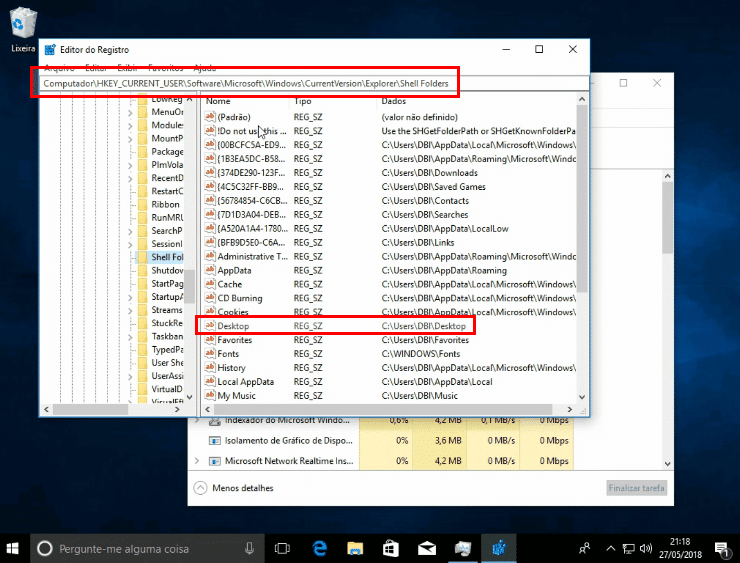Expand the PlmVolatile tree node
This screenshot has height=563, width=740.
coord(130,165)
